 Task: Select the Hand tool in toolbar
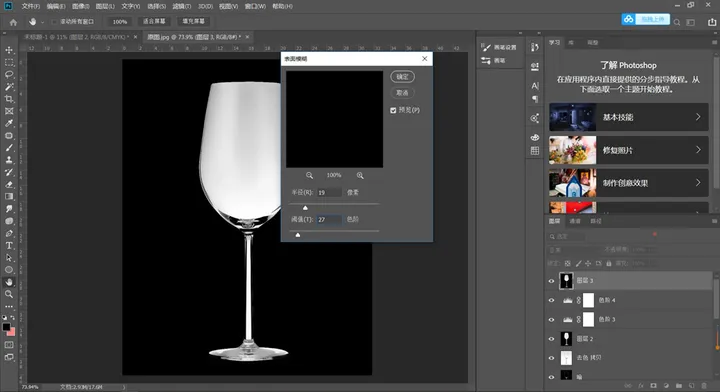coord(9,282)
